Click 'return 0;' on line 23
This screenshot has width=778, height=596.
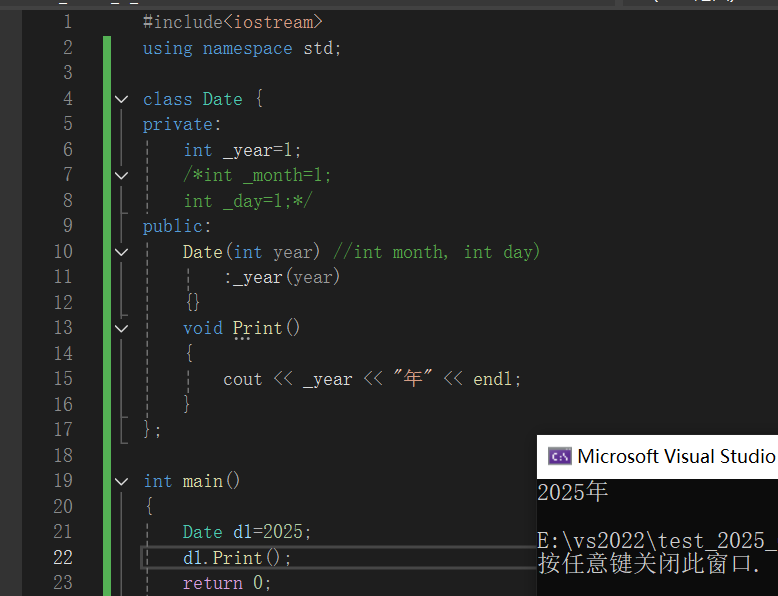[227, 583]
